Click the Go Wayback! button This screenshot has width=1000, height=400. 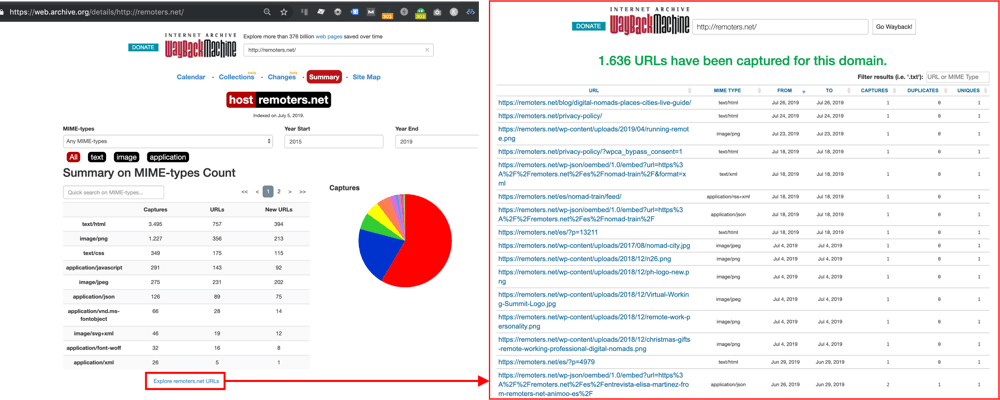tap(894, 27)
